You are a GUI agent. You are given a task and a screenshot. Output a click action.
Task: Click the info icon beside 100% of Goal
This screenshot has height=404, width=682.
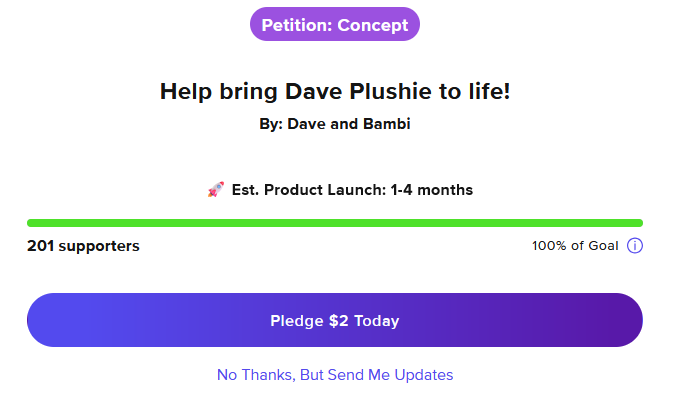634,246
